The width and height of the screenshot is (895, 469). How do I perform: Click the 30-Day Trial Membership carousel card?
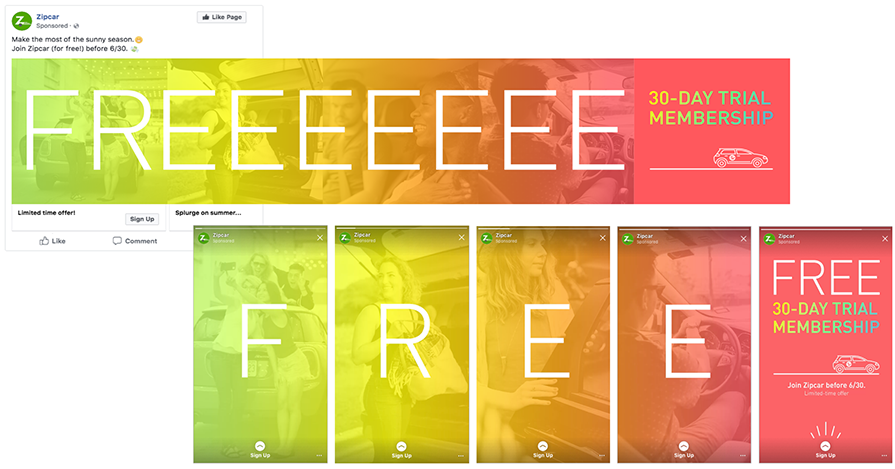click(x=712, y=131)
